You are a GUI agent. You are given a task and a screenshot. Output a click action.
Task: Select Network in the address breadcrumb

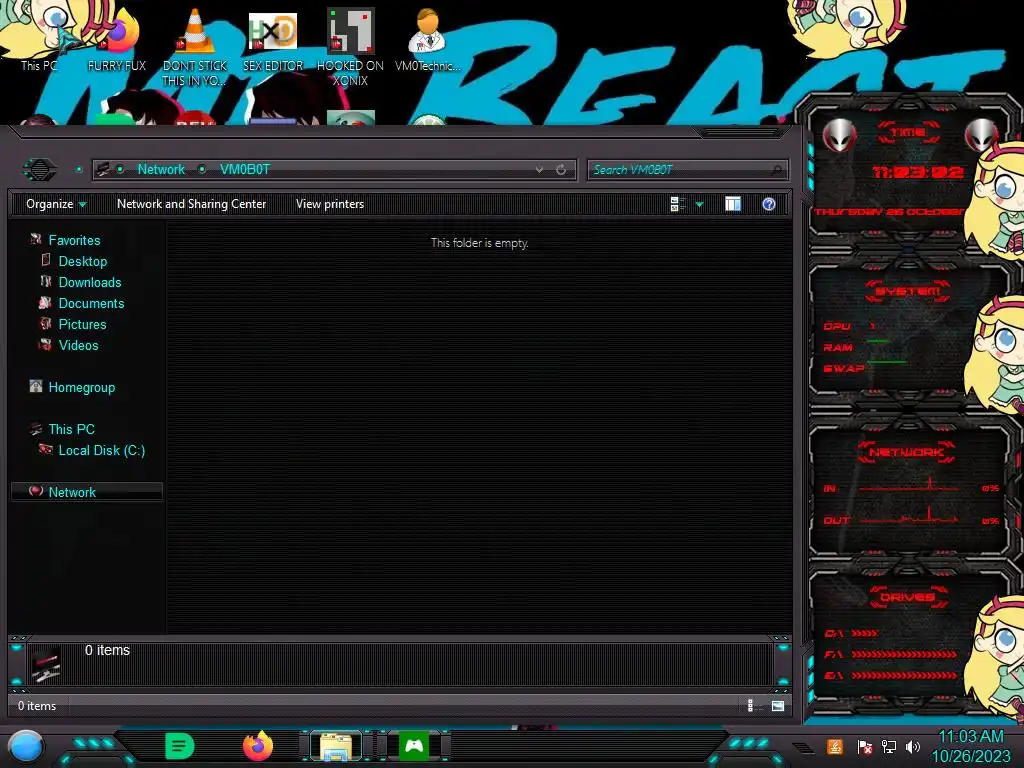pyautogui.click(x=161, y=169)
